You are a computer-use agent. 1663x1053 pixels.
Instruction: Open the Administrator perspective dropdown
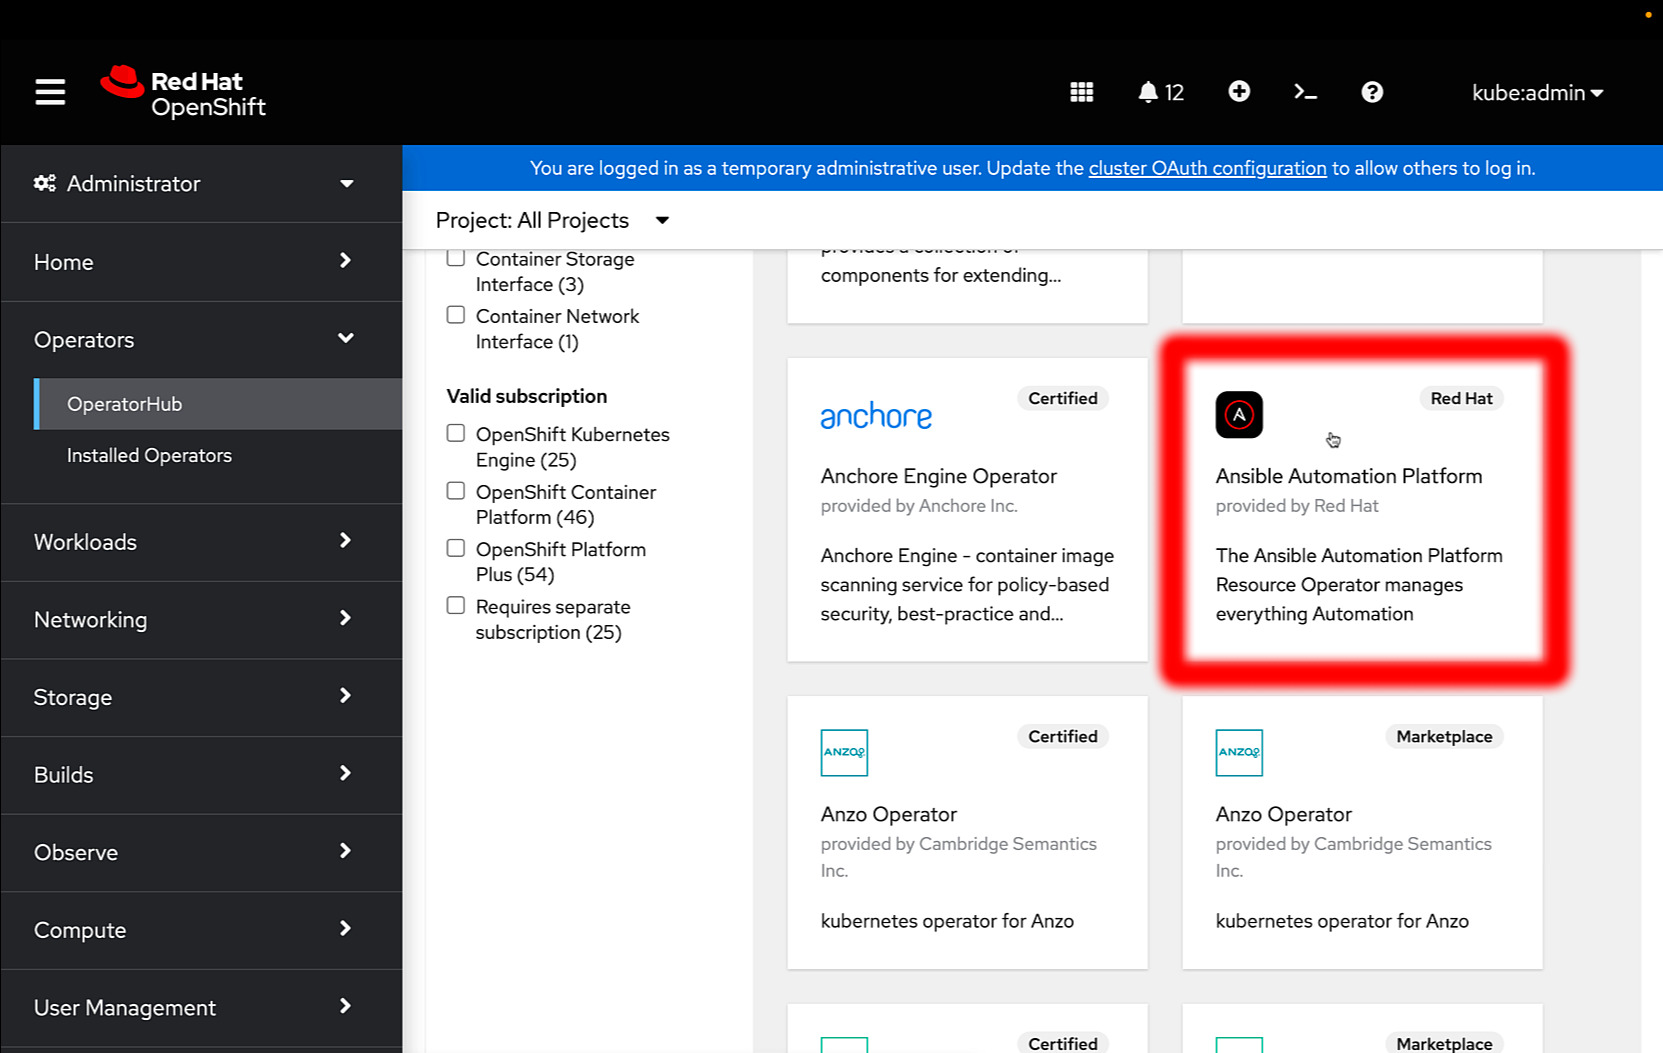pyautogui.click(x=201, y=184)
